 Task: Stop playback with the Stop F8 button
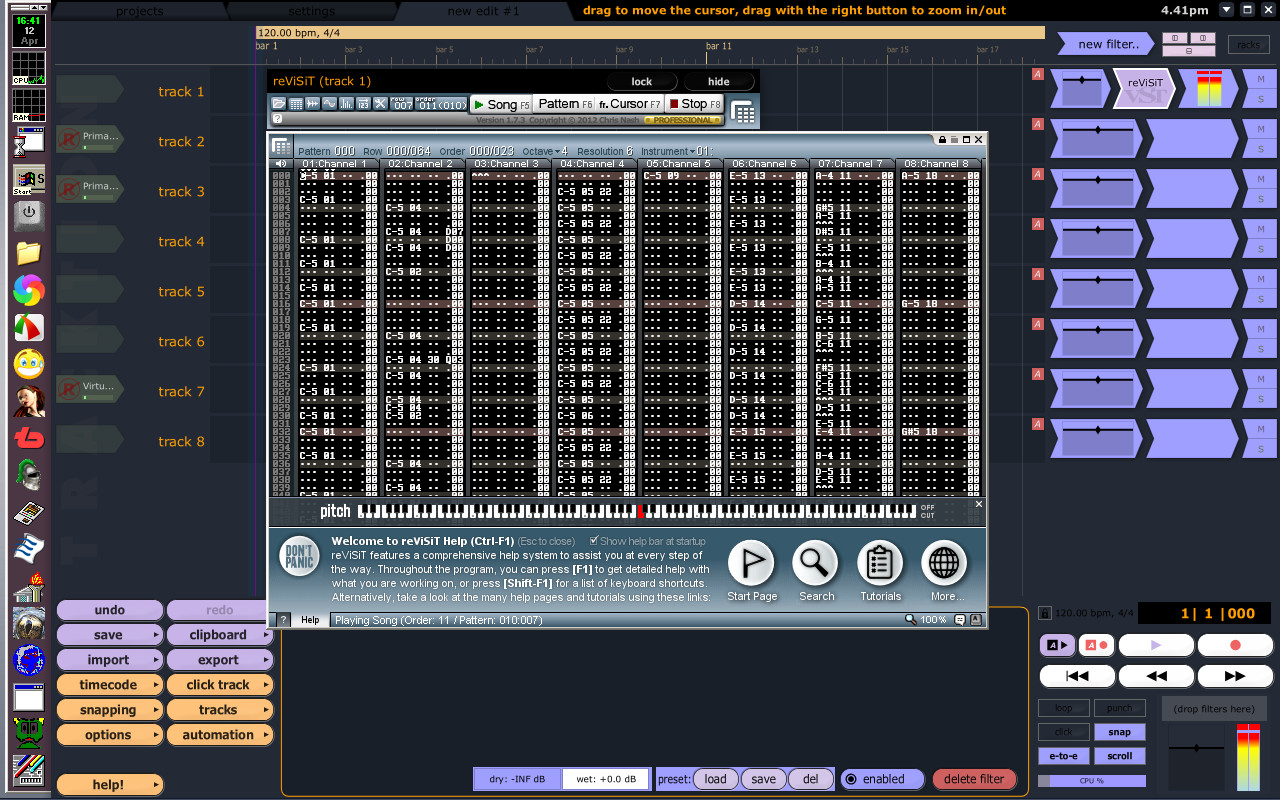coord(695,104)
